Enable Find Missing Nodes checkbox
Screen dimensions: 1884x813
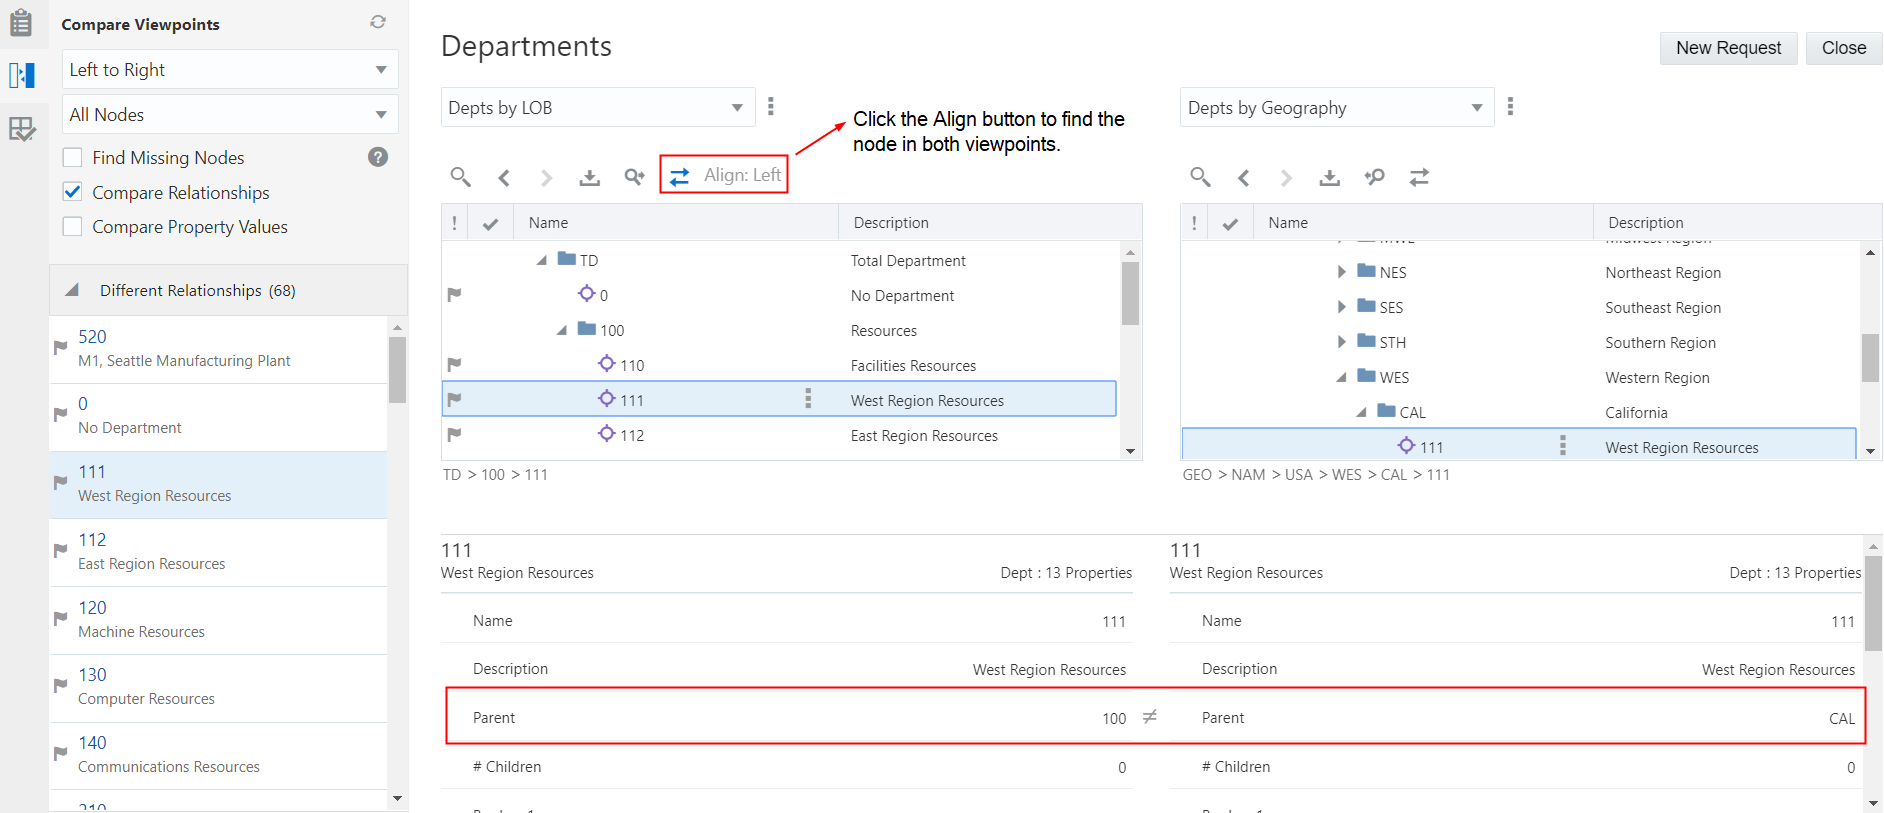coord(72,157)
